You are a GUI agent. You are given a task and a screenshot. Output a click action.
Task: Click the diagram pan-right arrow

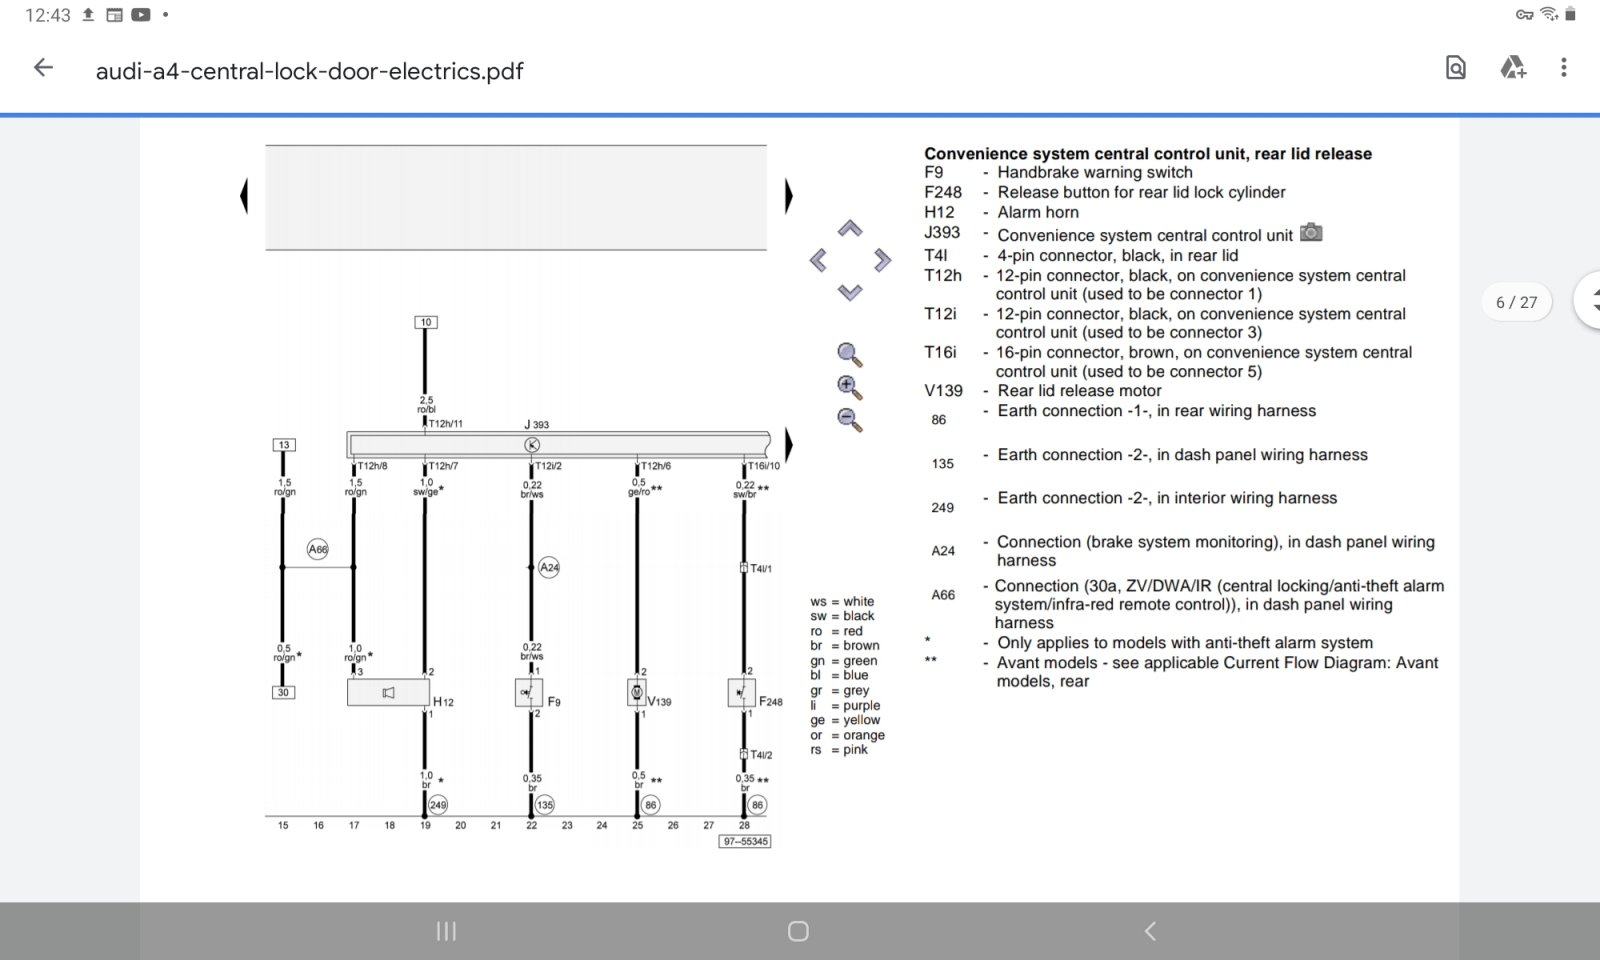pyautogui.click(x=882, y=261)
